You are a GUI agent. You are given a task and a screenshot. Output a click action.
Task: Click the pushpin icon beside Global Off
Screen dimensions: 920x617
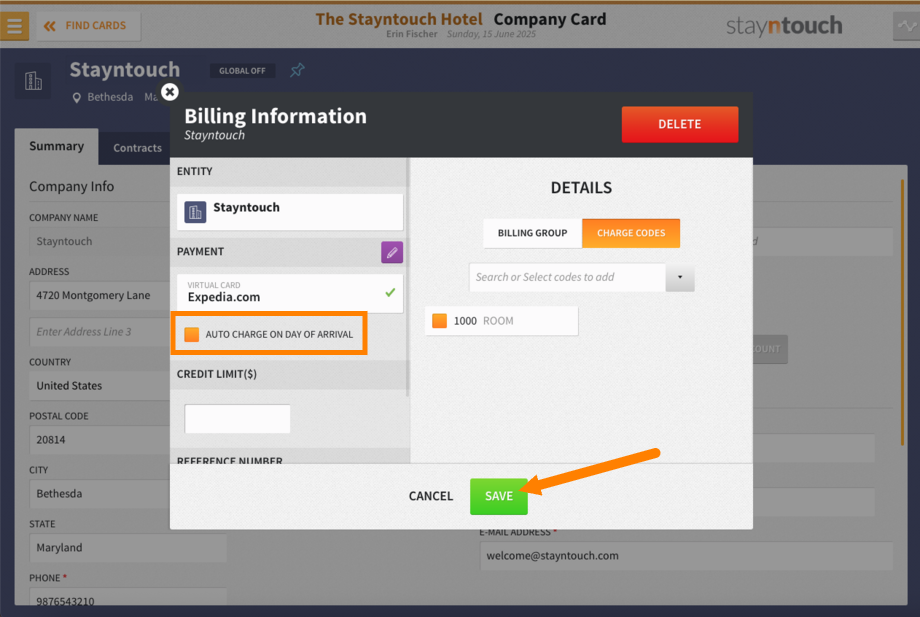297,70
